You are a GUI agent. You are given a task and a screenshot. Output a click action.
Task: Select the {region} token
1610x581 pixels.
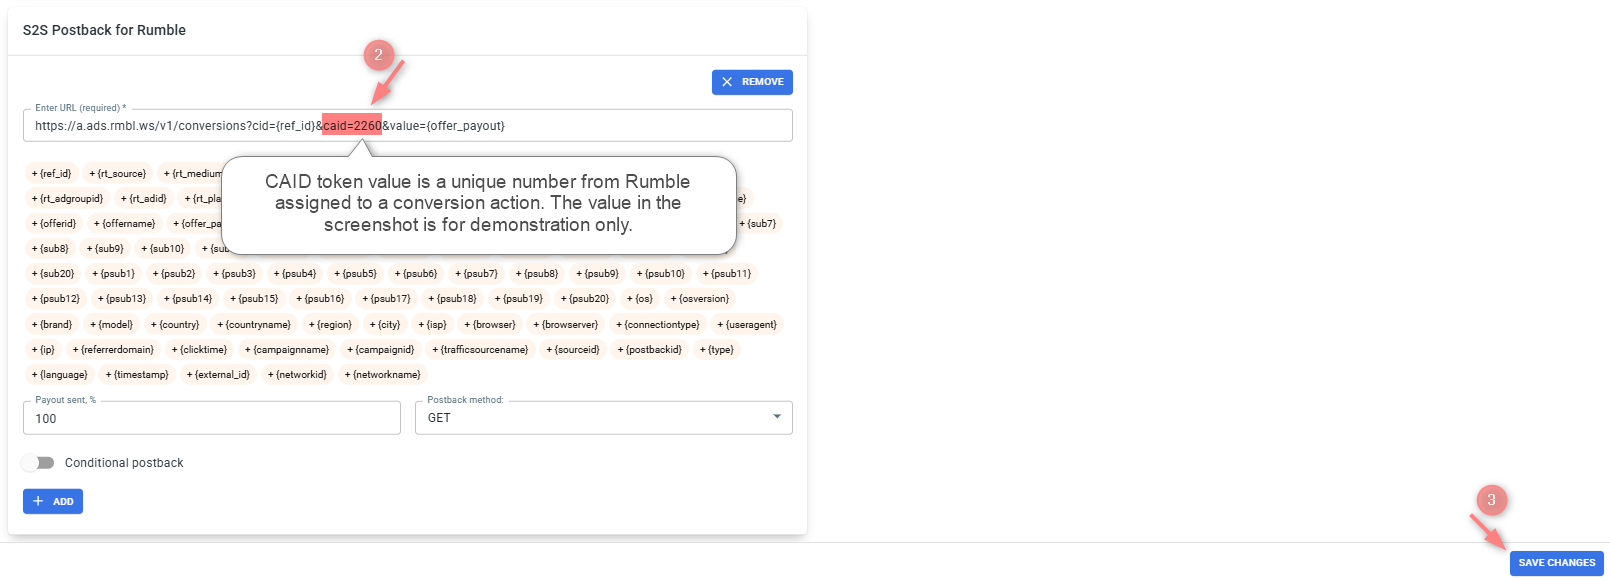click(330, 325)
